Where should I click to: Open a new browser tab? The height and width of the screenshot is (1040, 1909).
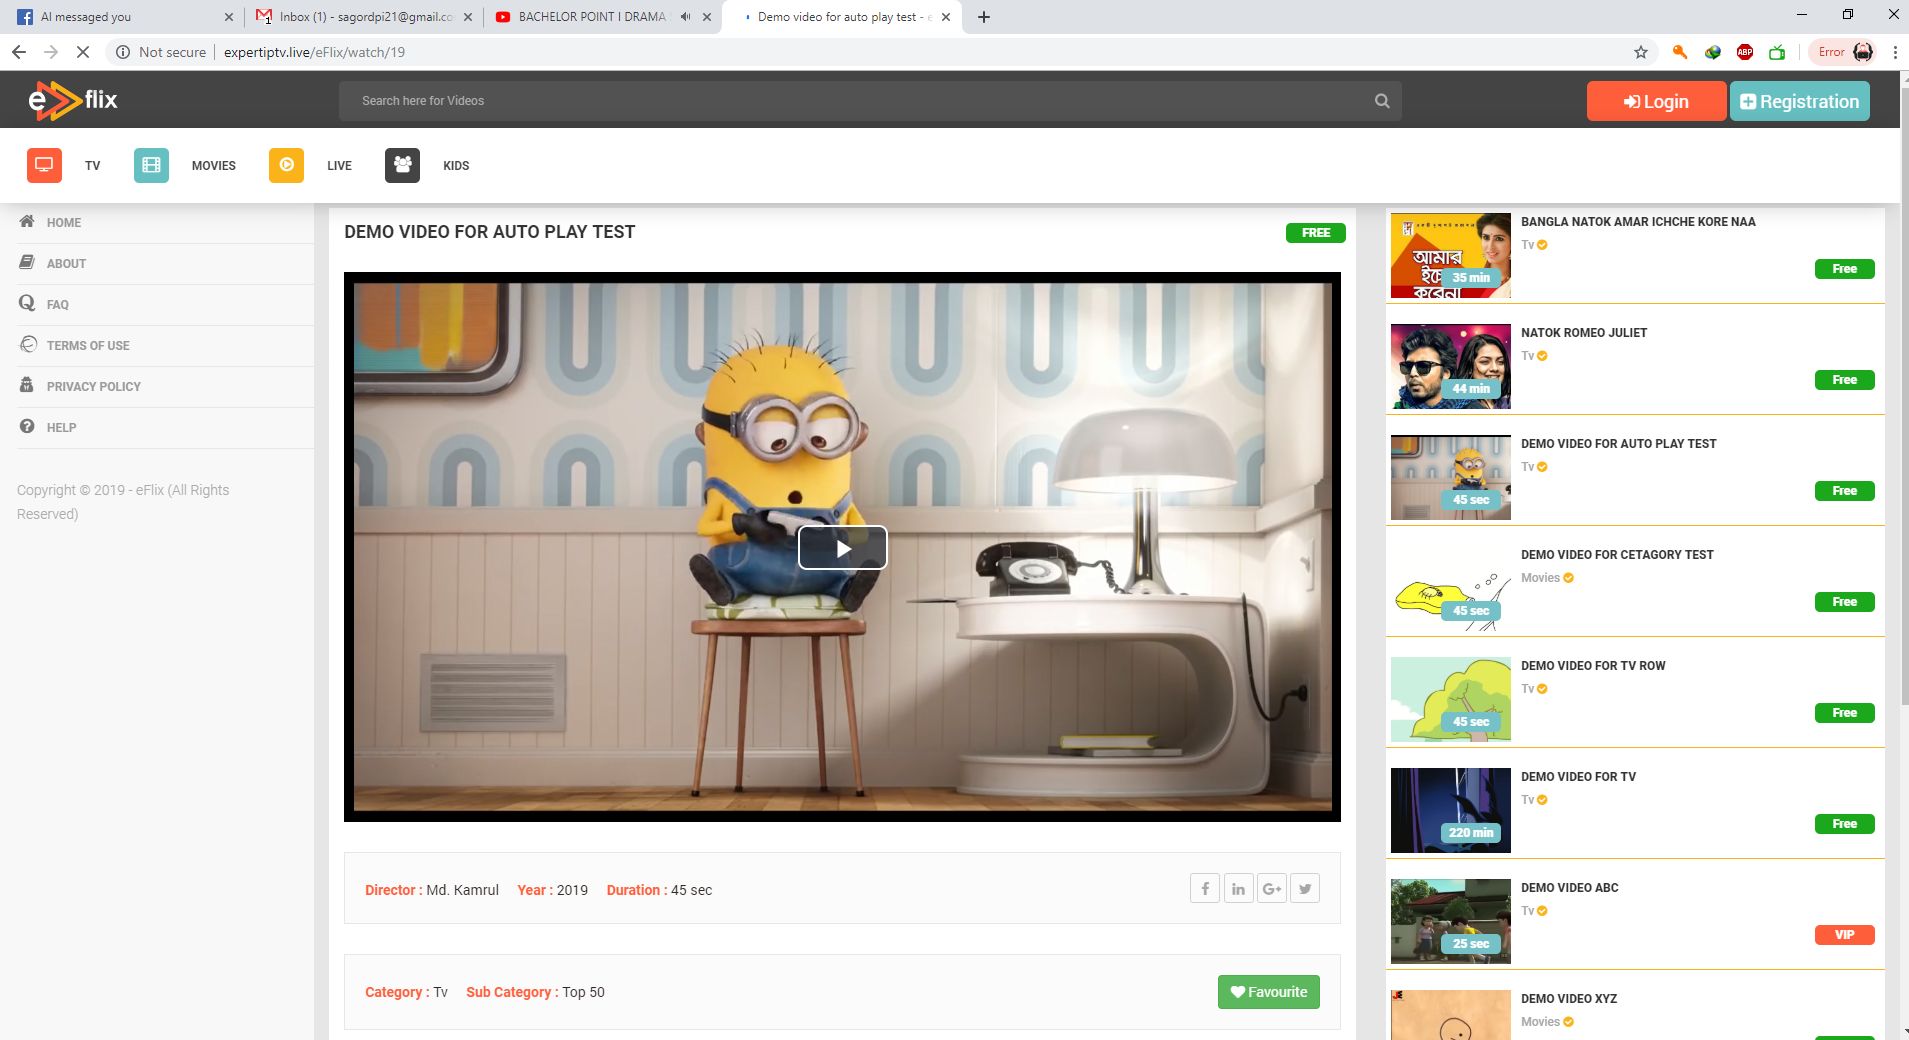click(x=984, y=17)
